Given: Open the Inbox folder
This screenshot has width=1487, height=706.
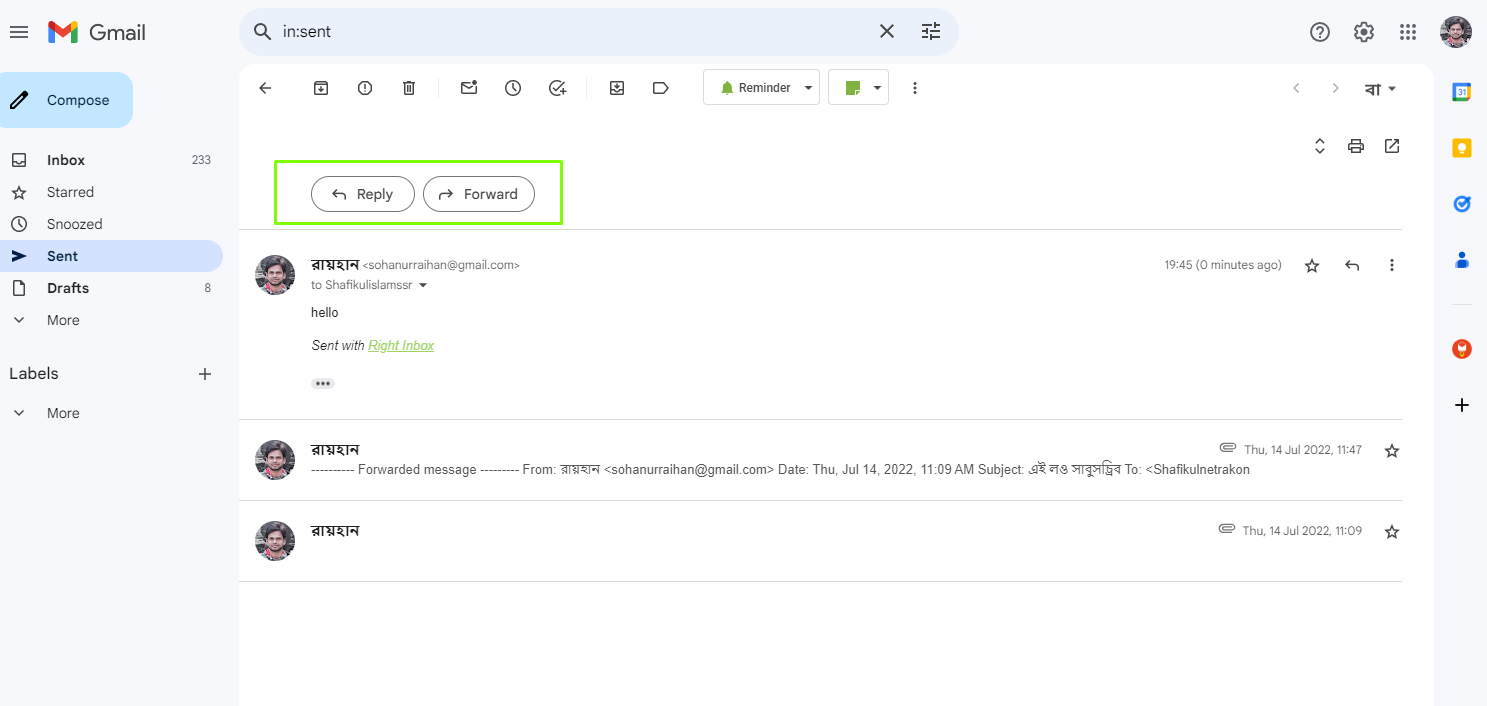Looking at the screenshot, I should pos(66,160).
